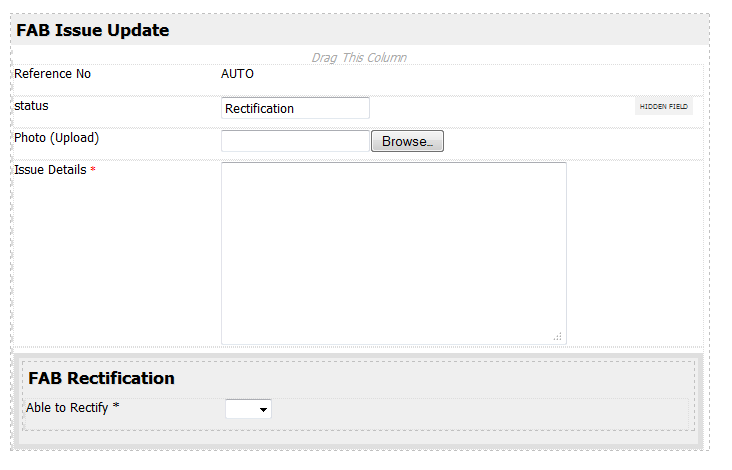Viewport: 732px width, 470px height.
Task: Click the status field label
Action: click(31, 106)
